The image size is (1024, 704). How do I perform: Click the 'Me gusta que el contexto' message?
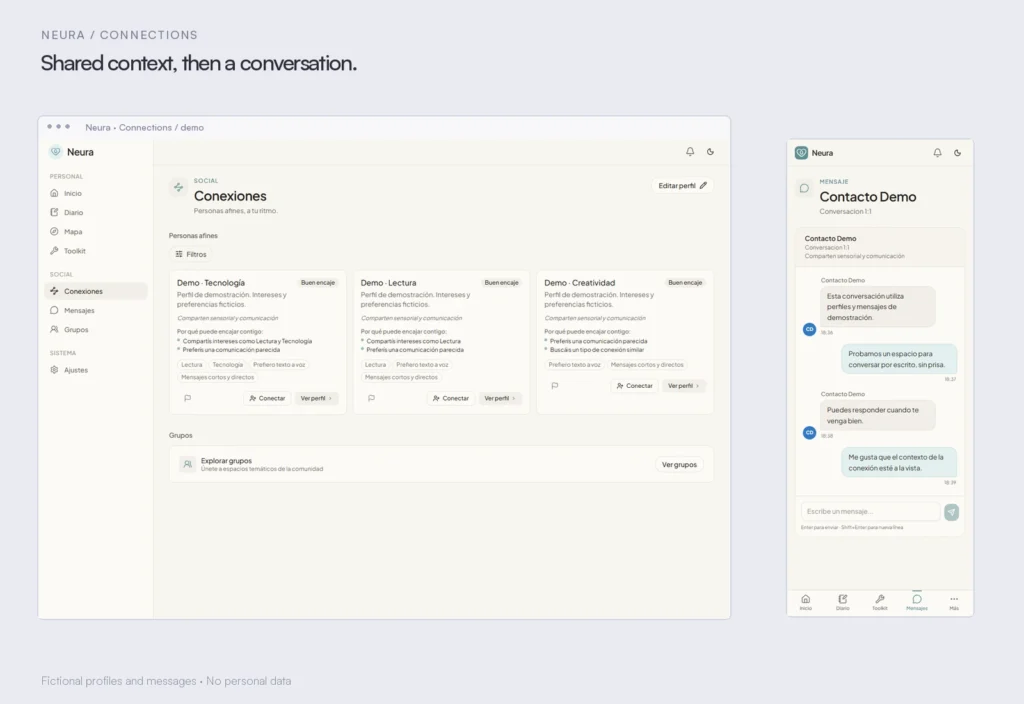[899, 462]
